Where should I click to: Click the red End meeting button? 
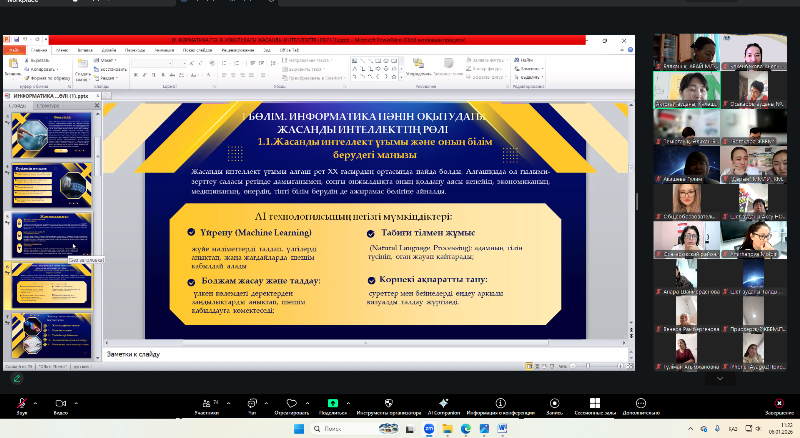coord(779,402)
